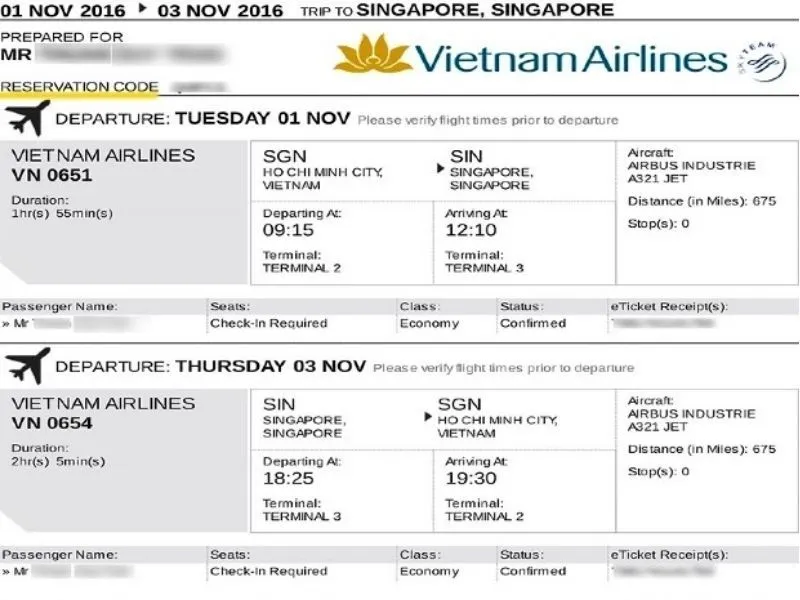Click the airplane icon beside Tuesday 01 Nov

pyautogui.click(x=28, y=118)
